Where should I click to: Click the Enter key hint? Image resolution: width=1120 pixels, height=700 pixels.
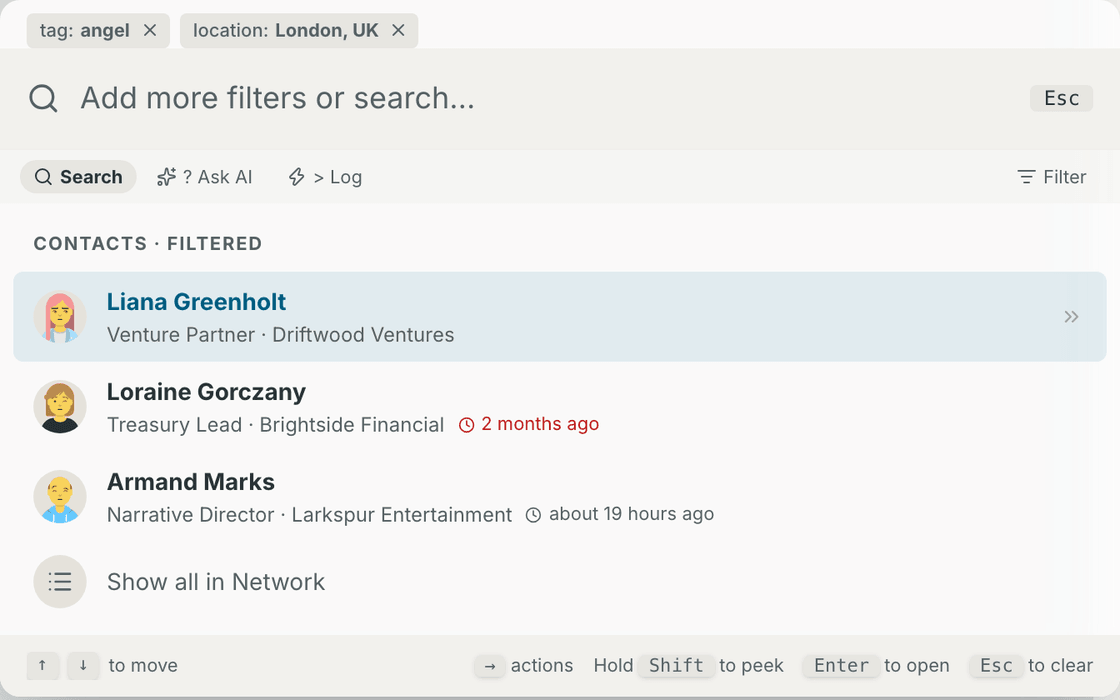[841, 666]
